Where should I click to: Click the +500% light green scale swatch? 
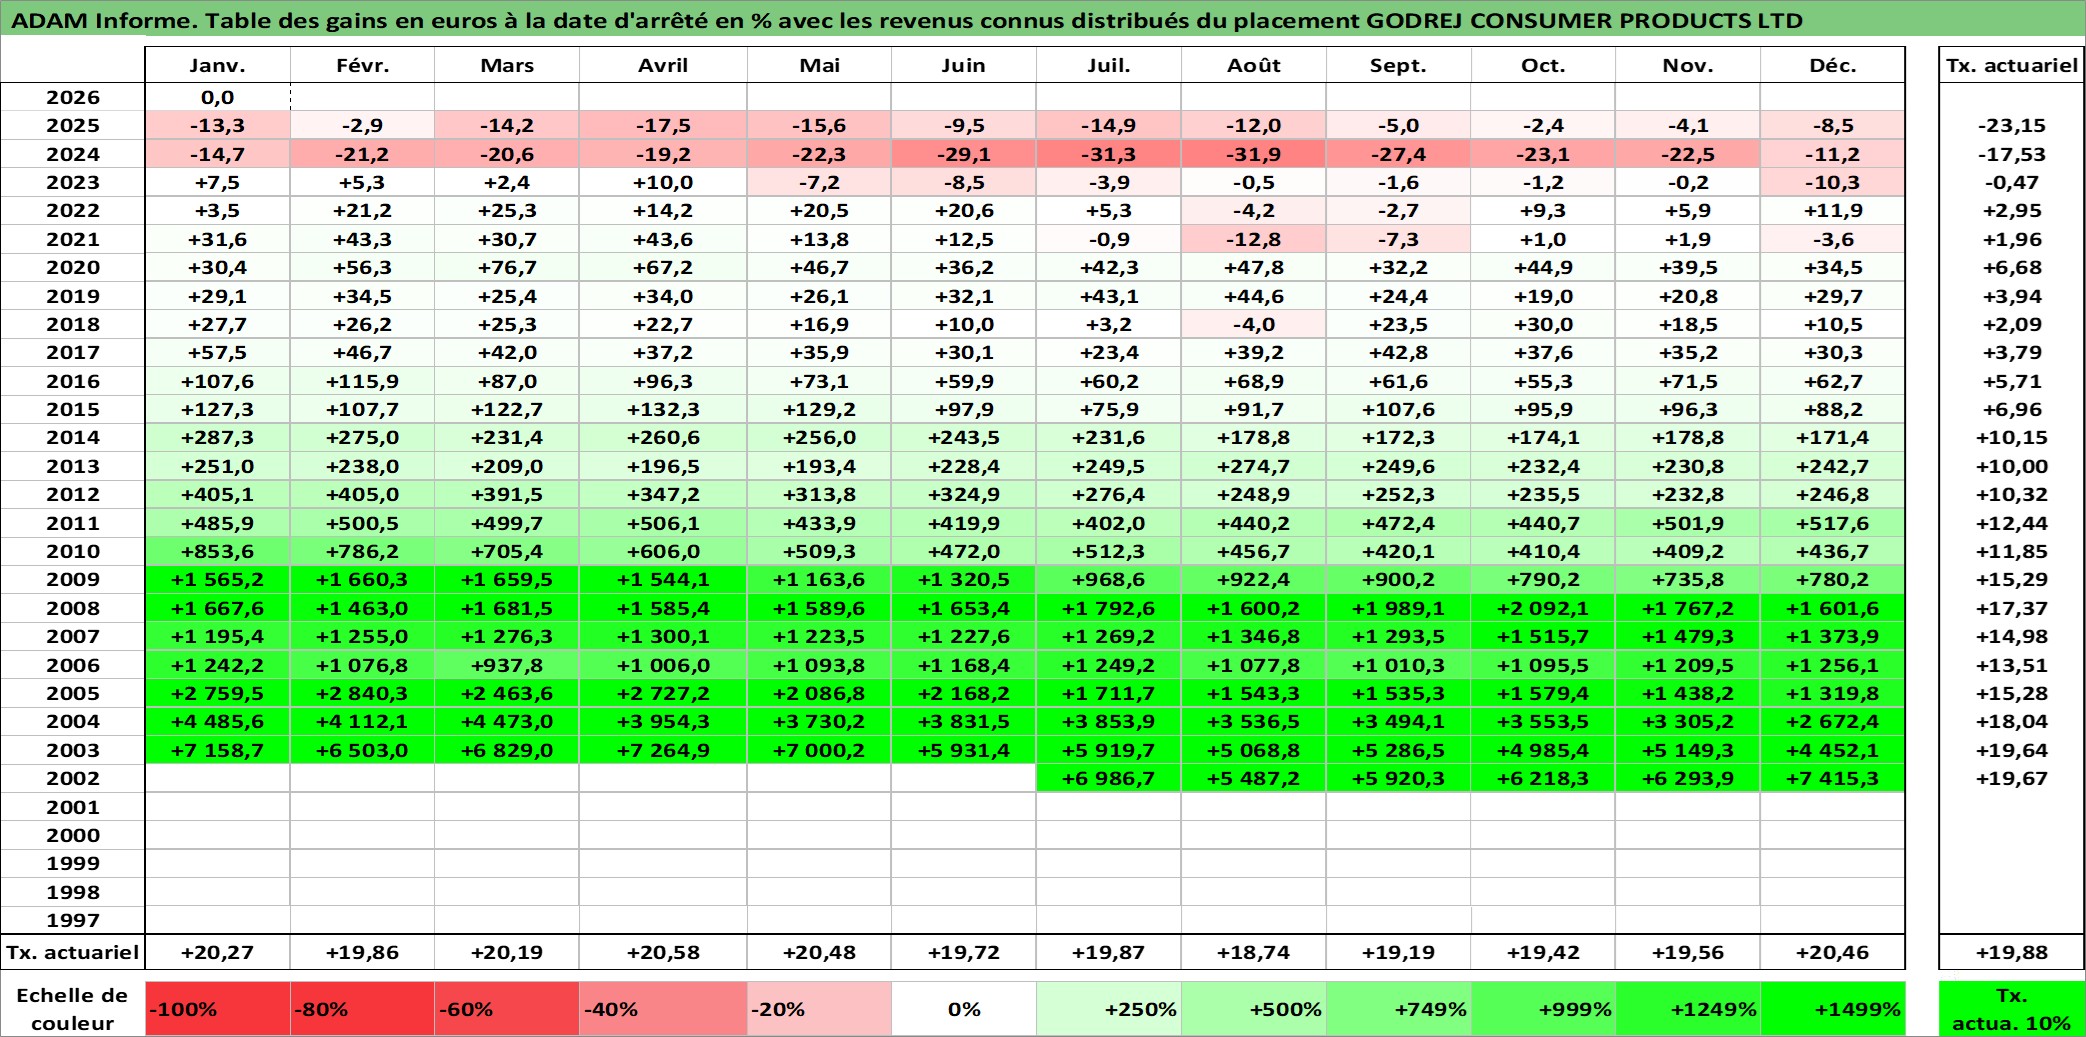pyautogui.click(x=1254, y=1009)
